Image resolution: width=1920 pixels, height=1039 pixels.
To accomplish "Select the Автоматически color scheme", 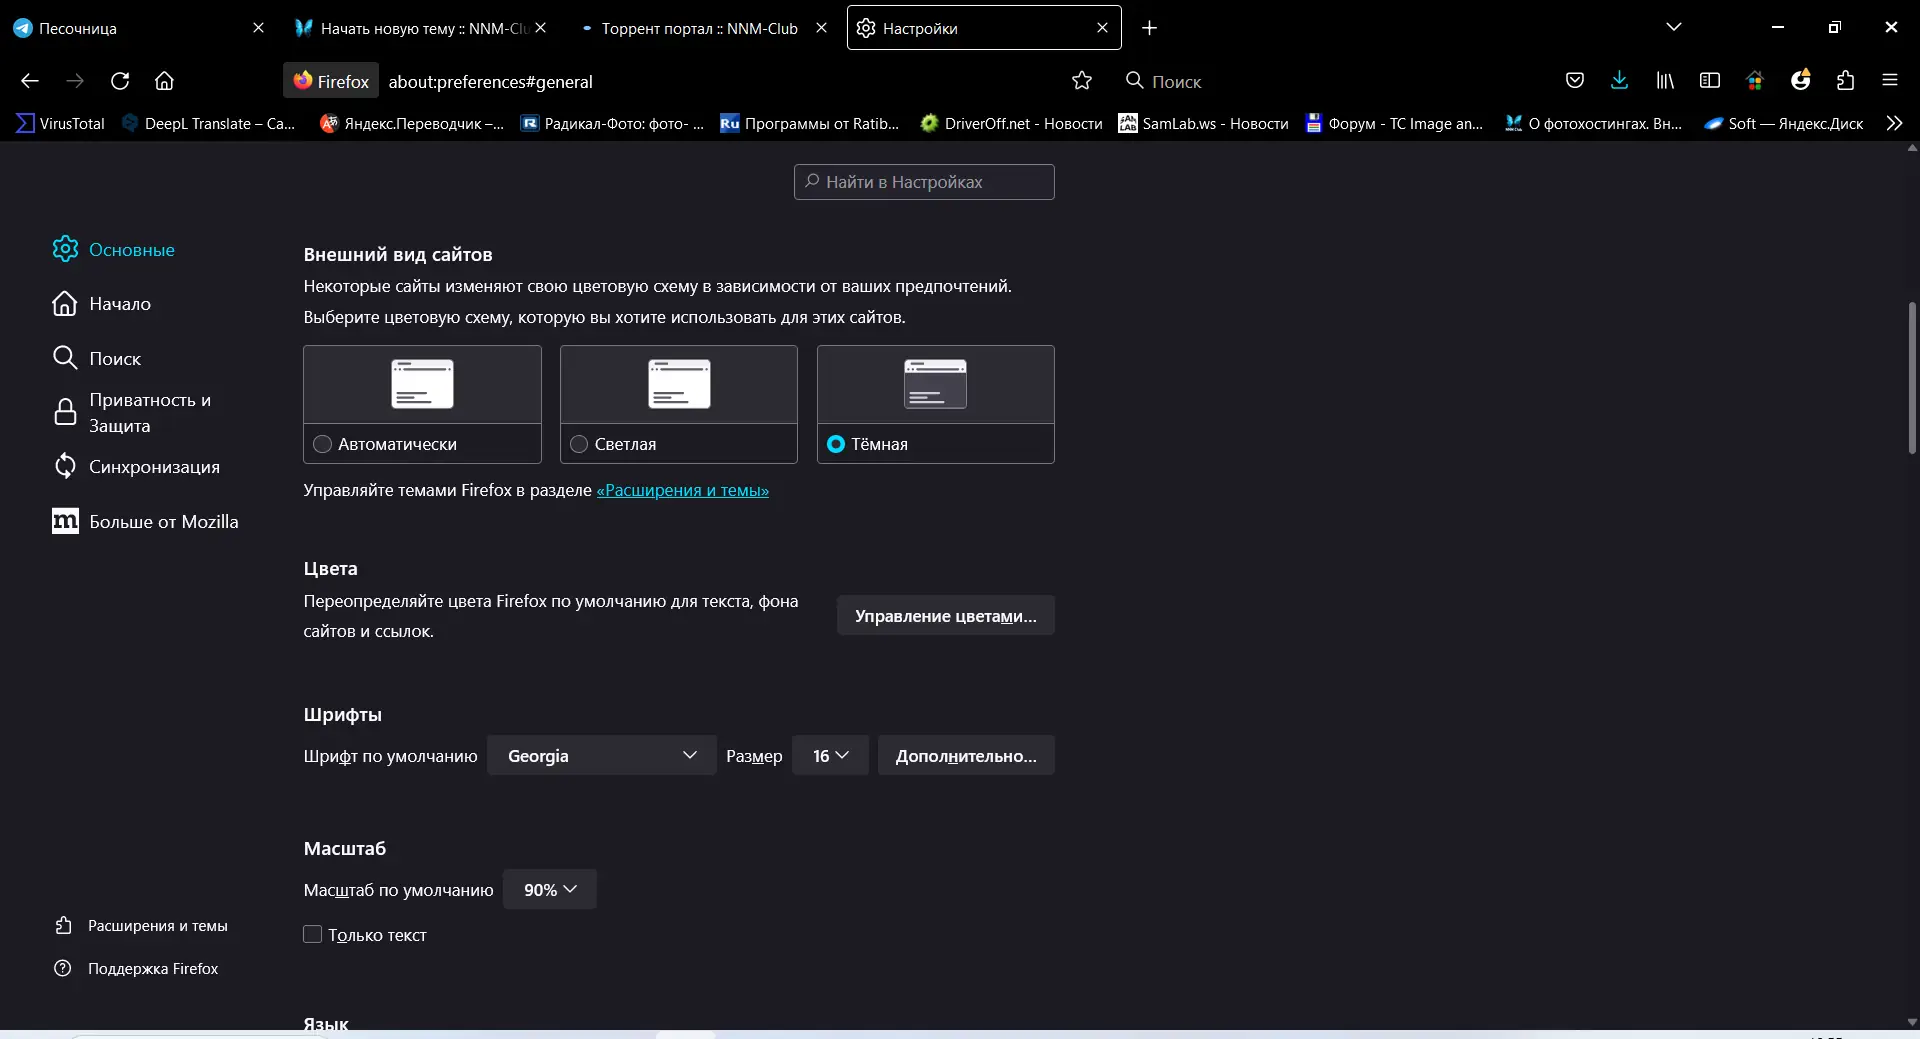I will coord(322,444).
